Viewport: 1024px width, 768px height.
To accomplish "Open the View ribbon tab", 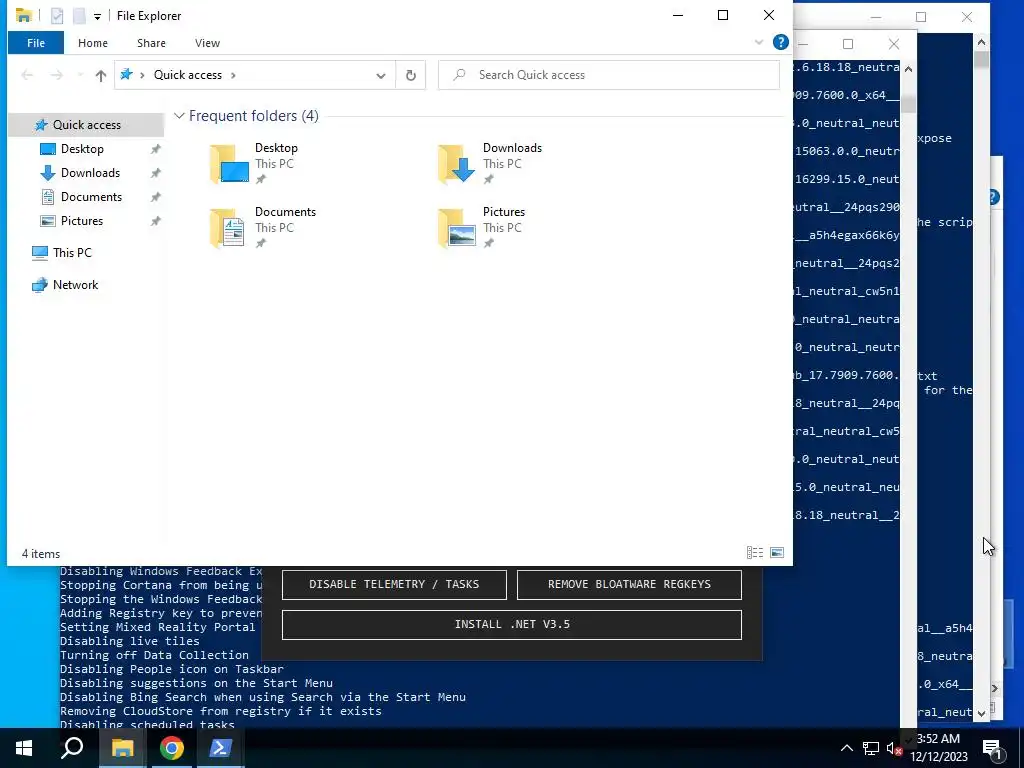I will tap(207, 43).
